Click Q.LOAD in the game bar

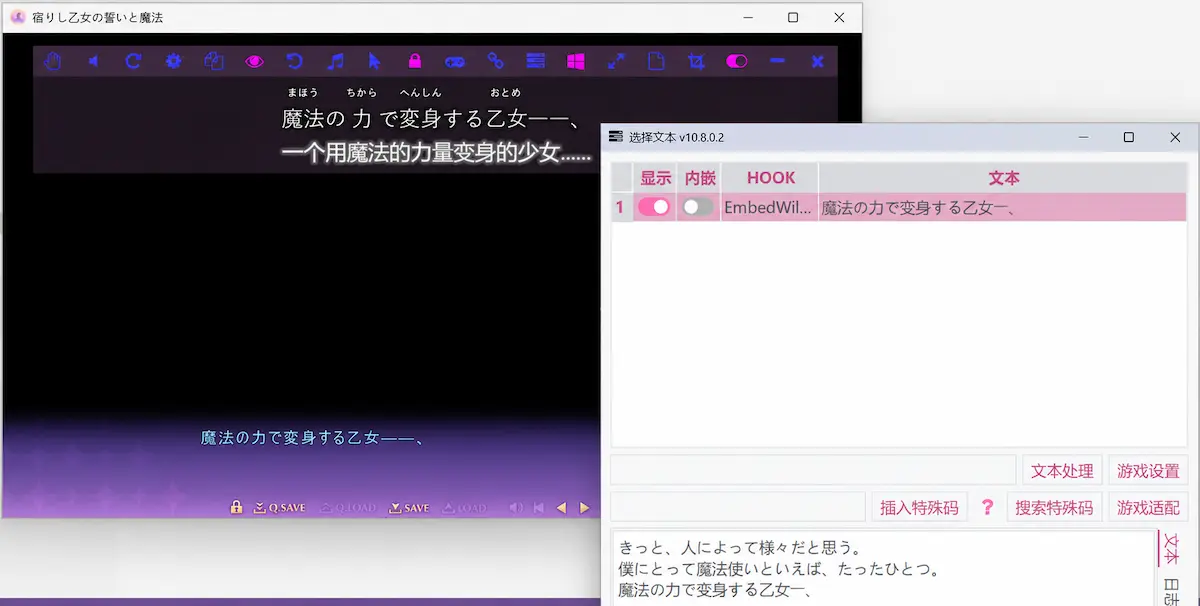pyautogui.click(x=348, y=508)
